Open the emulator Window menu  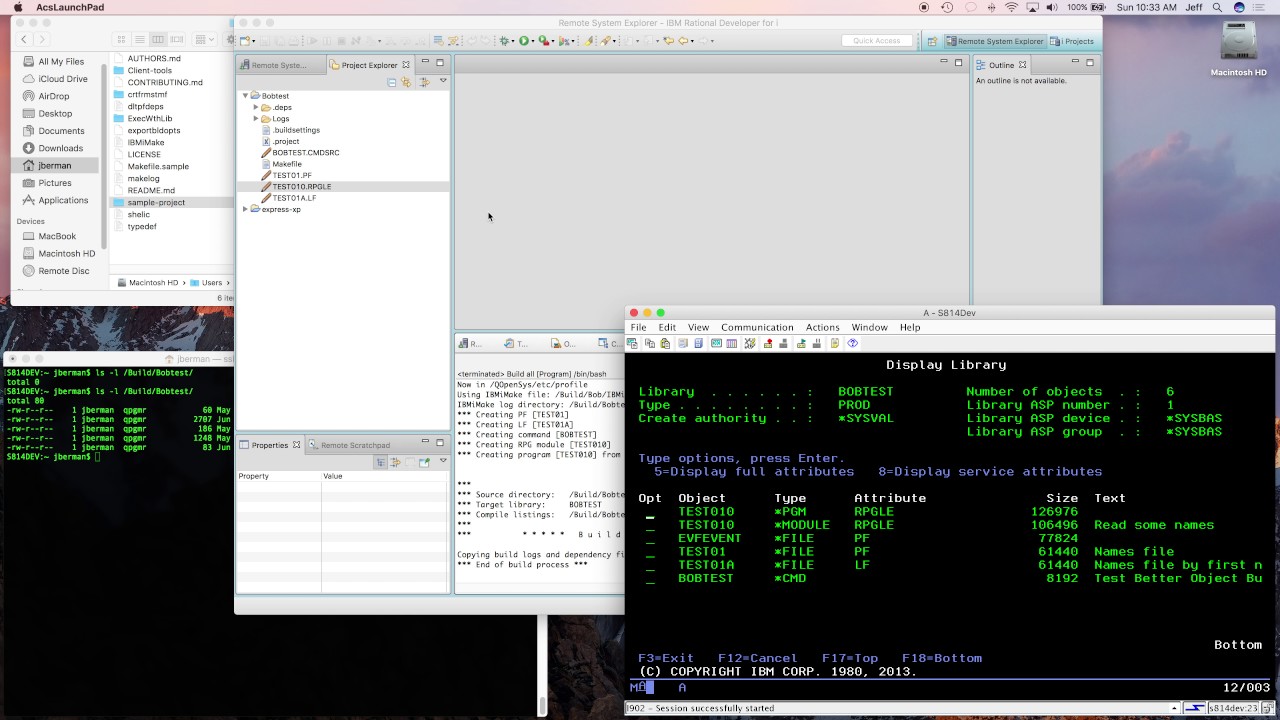coord(869,327)
